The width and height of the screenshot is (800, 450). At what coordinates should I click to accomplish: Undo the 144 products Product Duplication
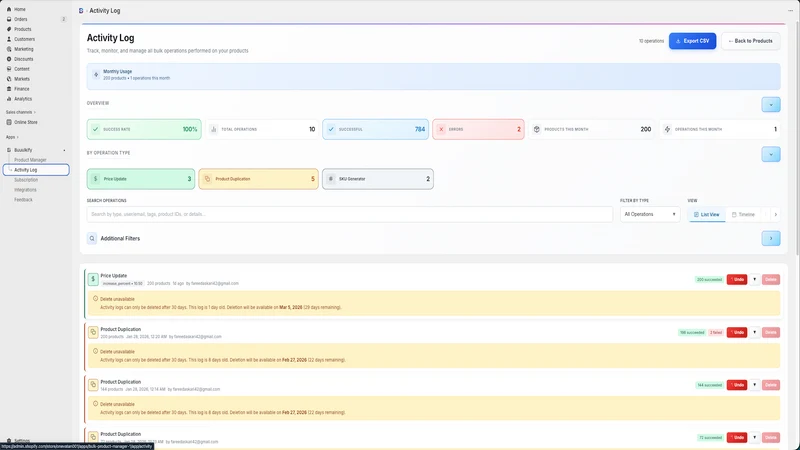[737, 385]
